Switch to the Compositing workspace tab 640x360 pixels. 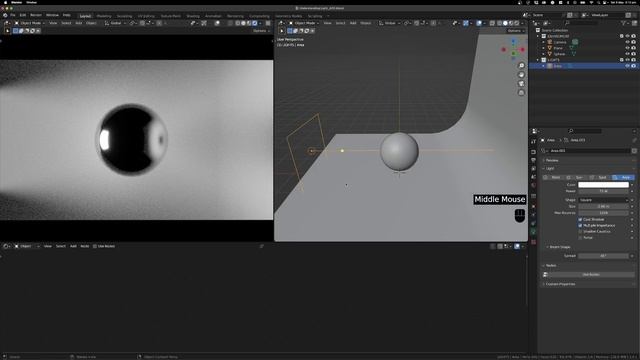coord(259,16)
